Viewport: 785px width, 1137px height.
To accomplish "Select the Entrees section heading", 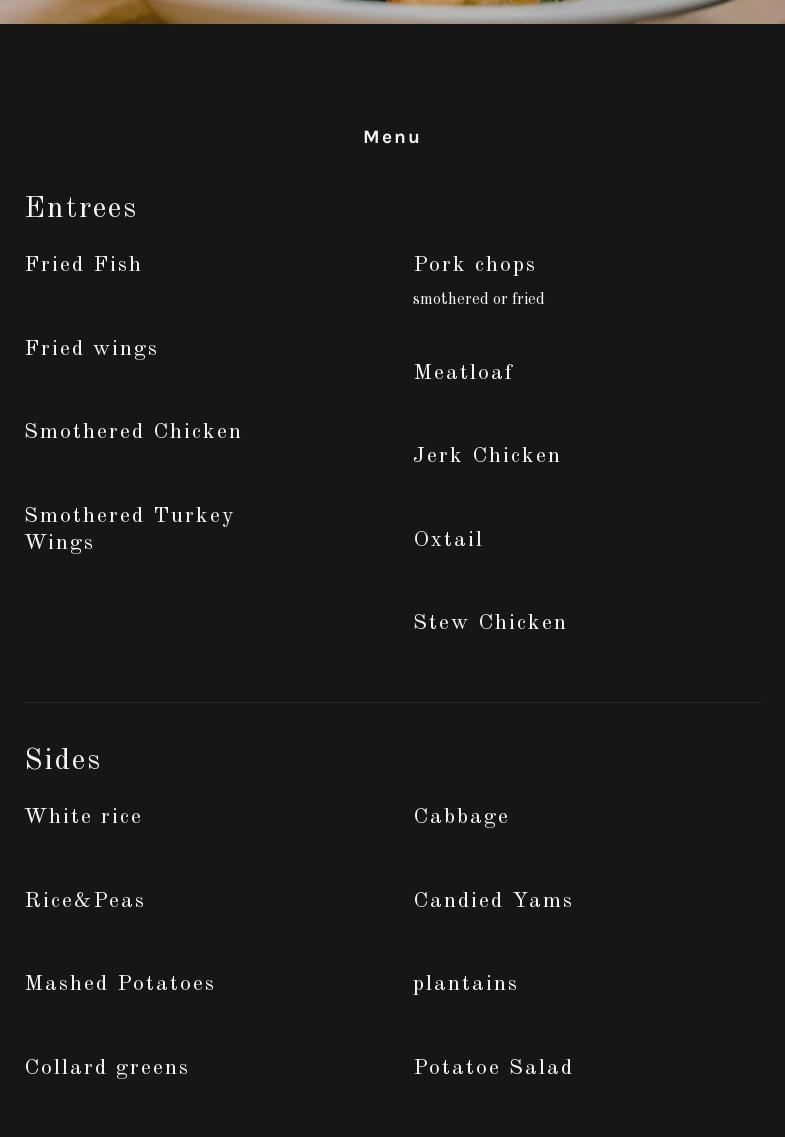I will [80, 208].
